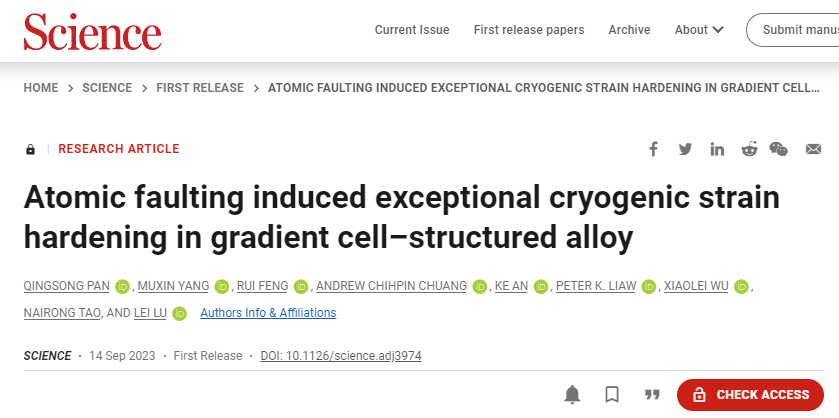This screenshot has width=839, height=418.
Task: Email this article via envelope icon
Action: [813, 149]
